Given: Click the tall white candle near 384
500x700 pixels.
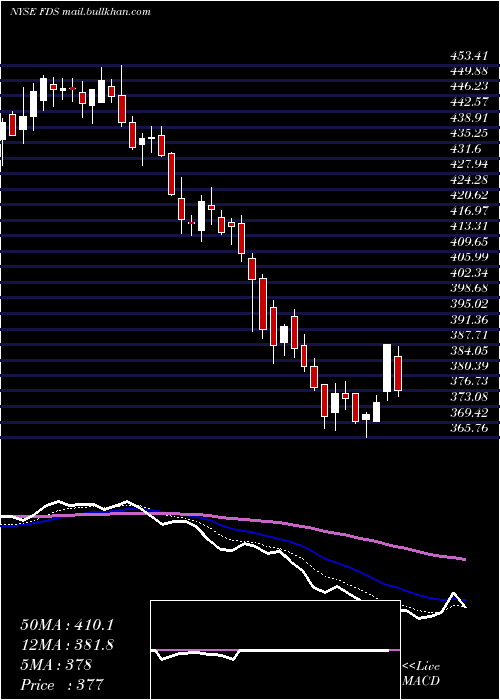Looking at the screenshot, I should click(387, 368).
